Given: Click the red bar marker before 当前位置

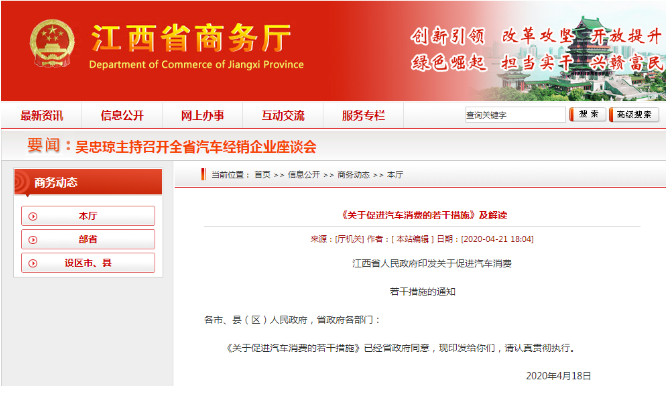Looking at the screenshot, I should [203, 174].
